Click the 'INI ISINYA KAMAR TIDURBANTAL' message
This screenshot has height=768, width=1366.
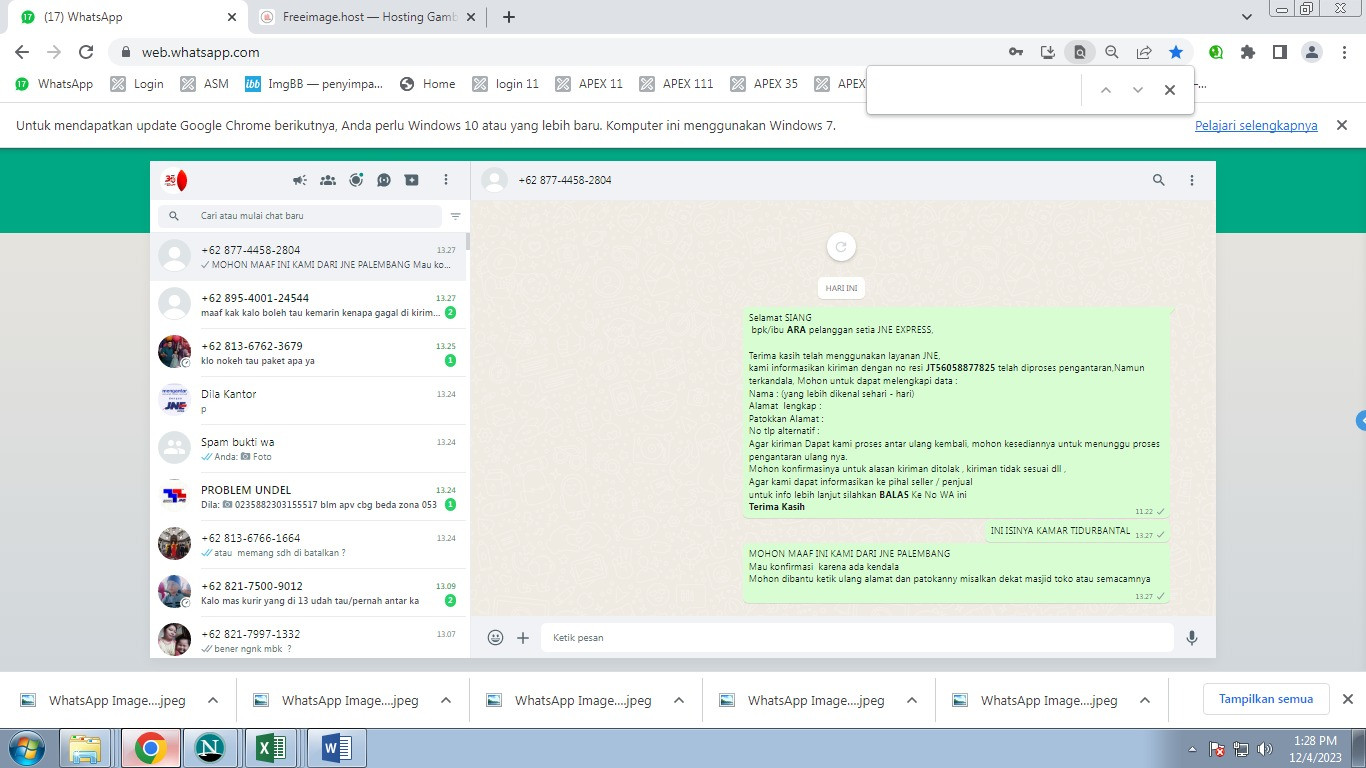click(x=1060, y=531)
